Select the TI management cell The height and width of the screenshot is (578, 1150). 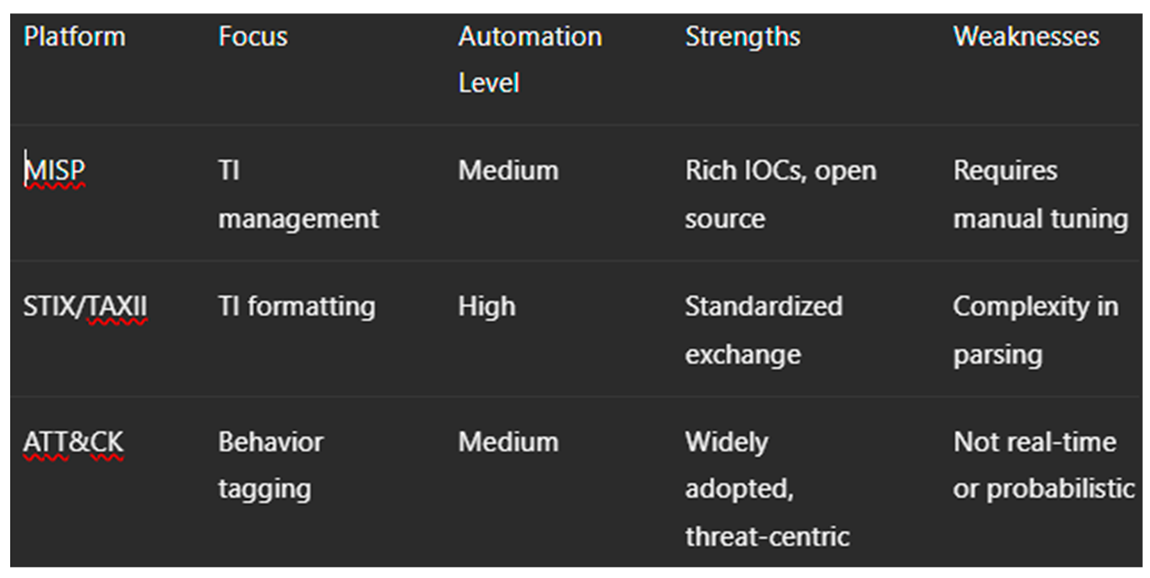(x=298, y=194)
